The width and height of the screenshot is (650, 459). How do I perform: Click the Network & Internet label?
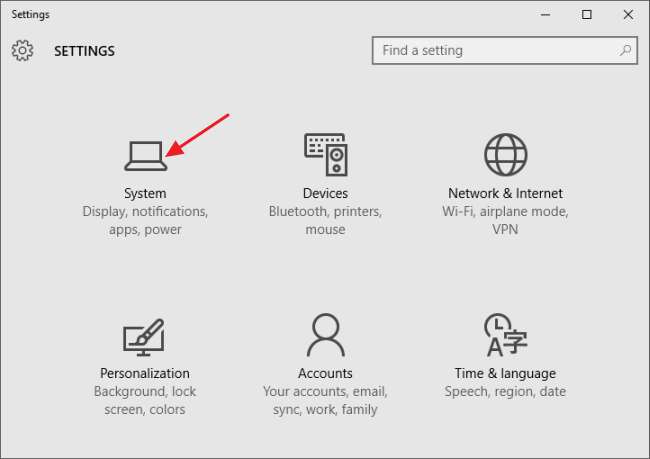505,193
